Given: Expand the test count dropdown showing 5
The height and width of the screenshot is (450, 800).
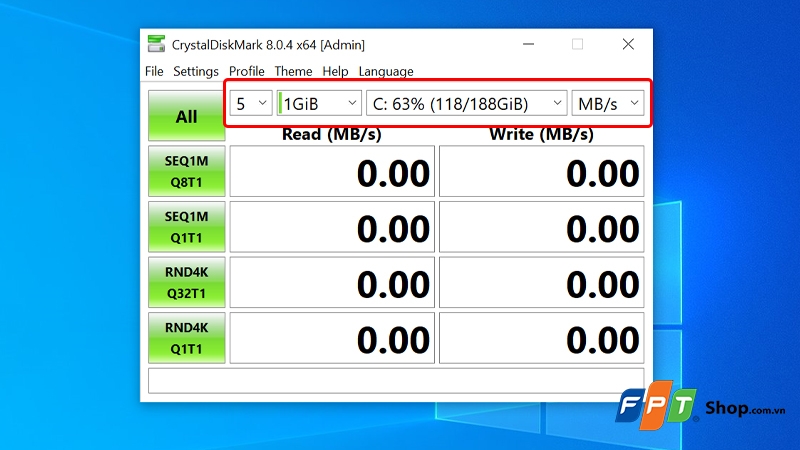Looking at the screenshot, I should coord(251,103).
